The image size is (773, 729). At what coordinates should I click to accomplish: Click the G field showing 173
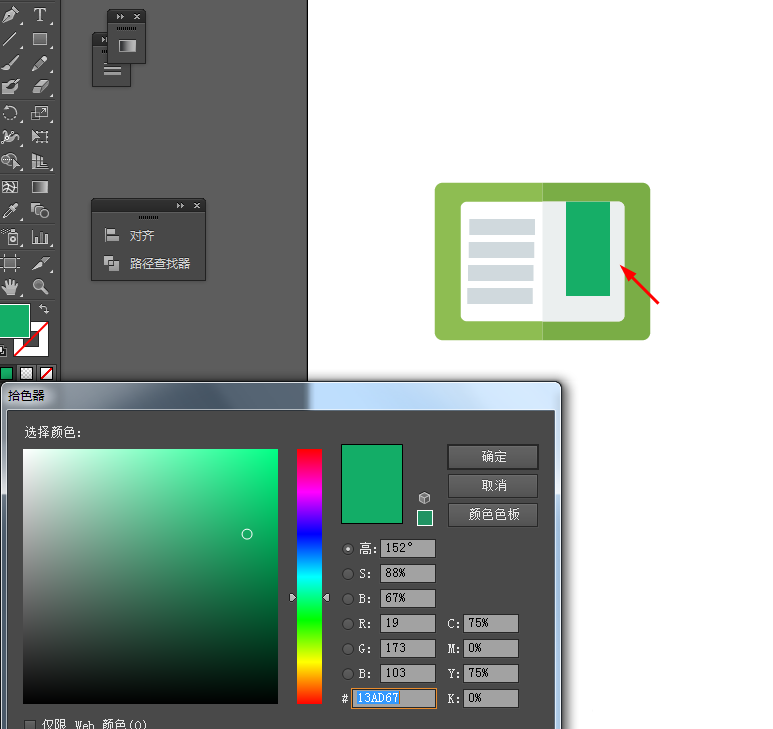pos(408,649)
